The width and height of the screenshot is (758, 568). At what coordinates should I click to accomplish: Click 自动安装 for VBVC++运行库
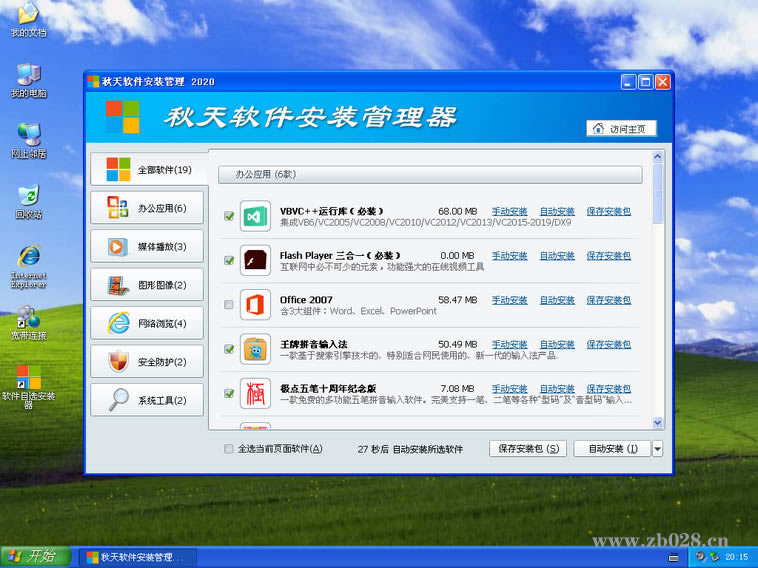click(x=557, y=211)
